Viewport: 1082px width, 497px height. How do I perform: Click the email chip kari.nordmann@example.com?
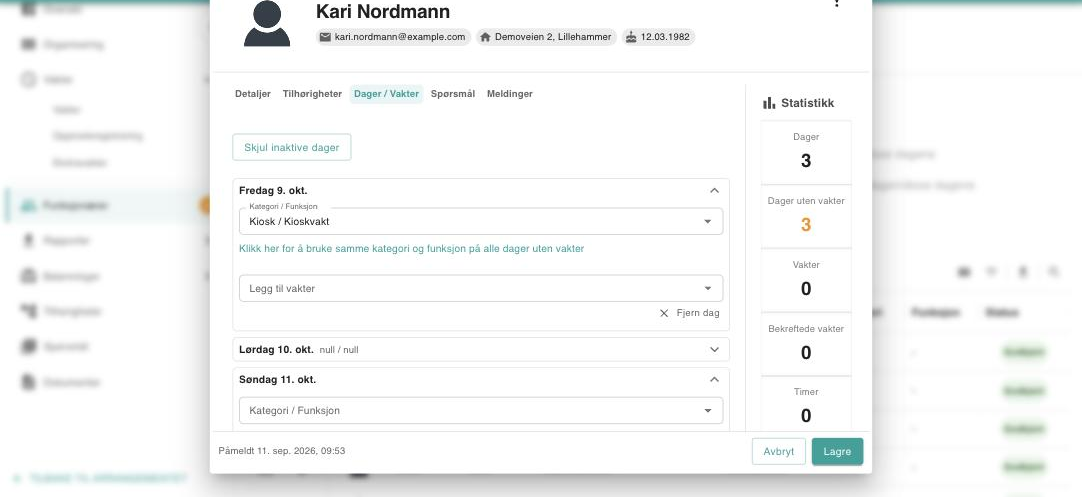tap(393, 37)
